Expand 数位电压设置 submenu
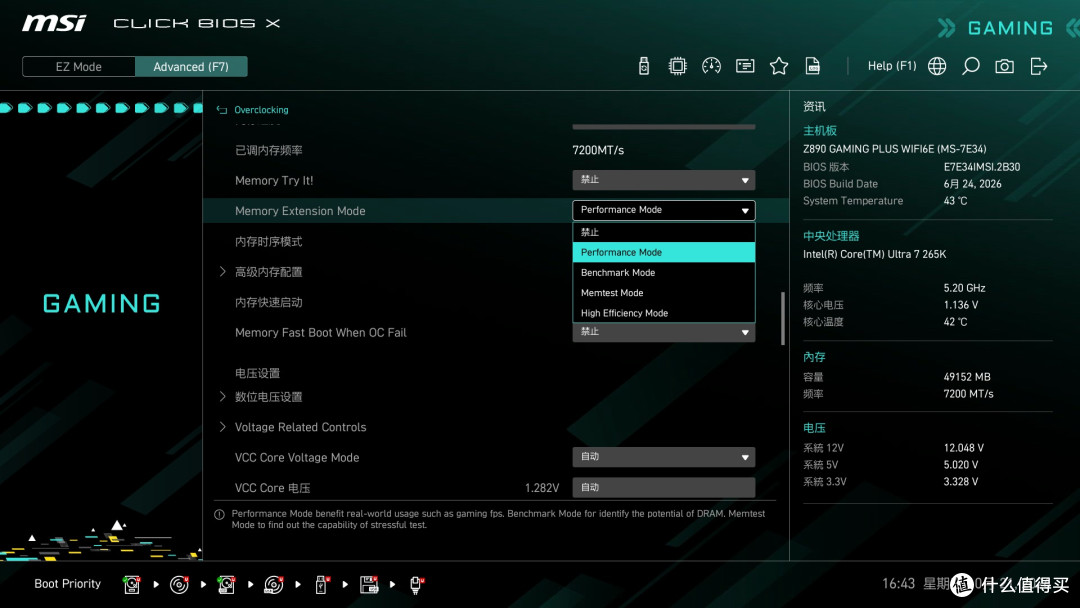The height and width of the screenshot is (608, 1080). [269, 397]
